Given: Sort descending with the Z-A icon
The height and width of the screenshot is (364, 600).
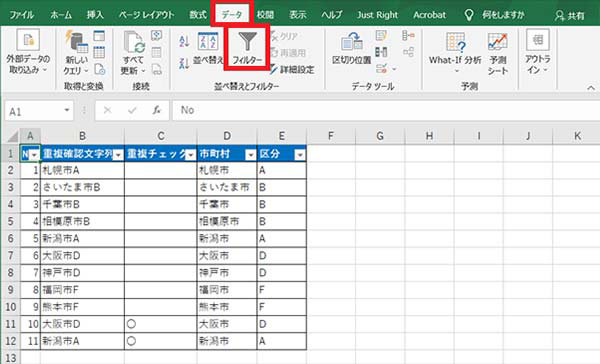Looking at the screenshot, I should pos(184,63).
